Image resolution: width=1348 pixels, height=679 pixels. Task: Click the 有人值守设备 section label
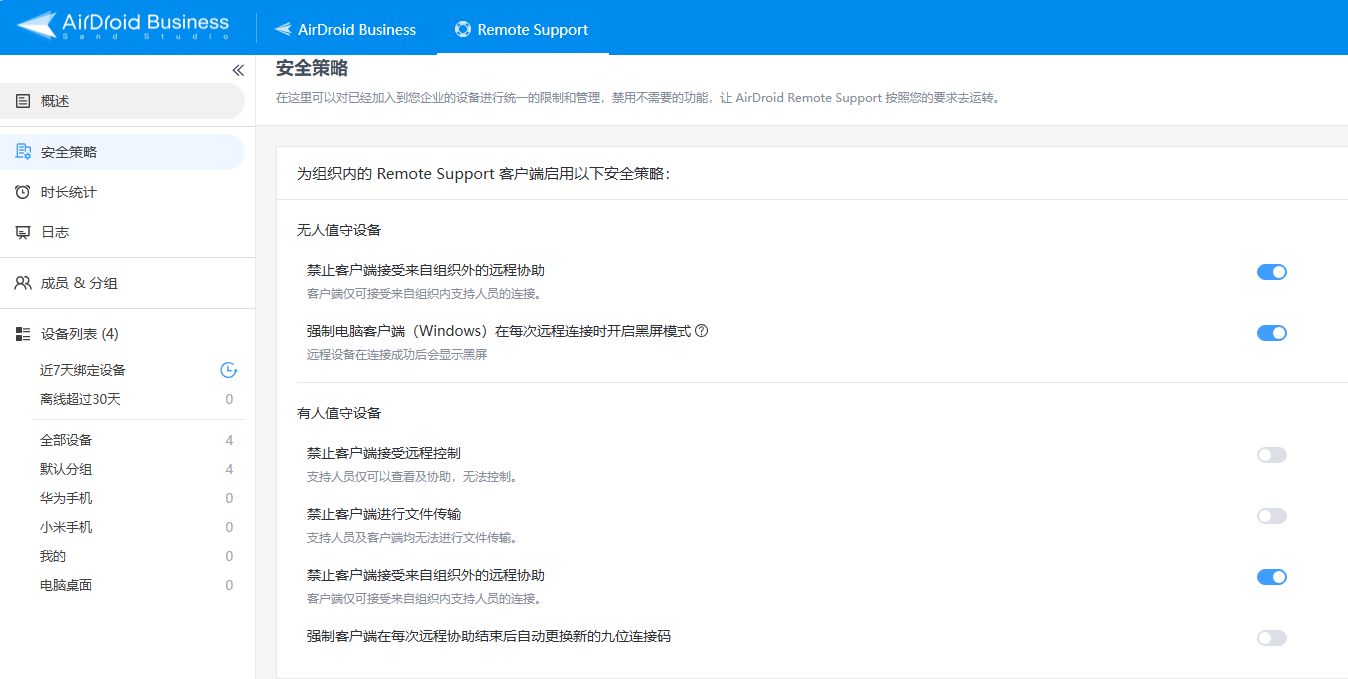[339, 413]
